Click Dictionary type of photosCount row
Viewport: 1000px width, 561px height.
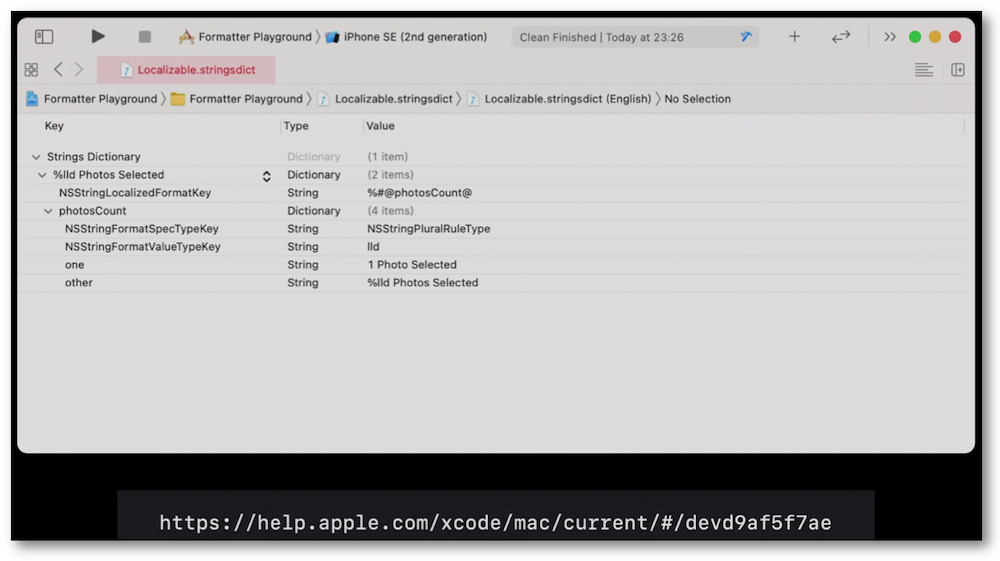pos(314,211)
